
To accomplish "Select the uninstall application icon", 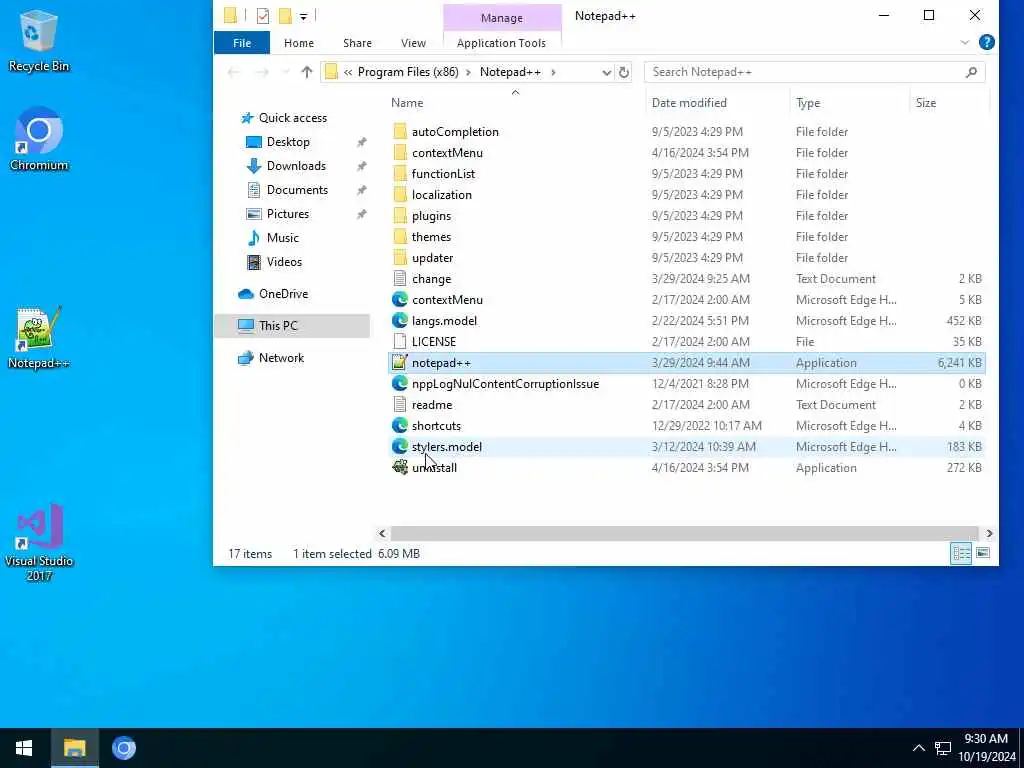I will pyautogui.click(x=400, y=468).
